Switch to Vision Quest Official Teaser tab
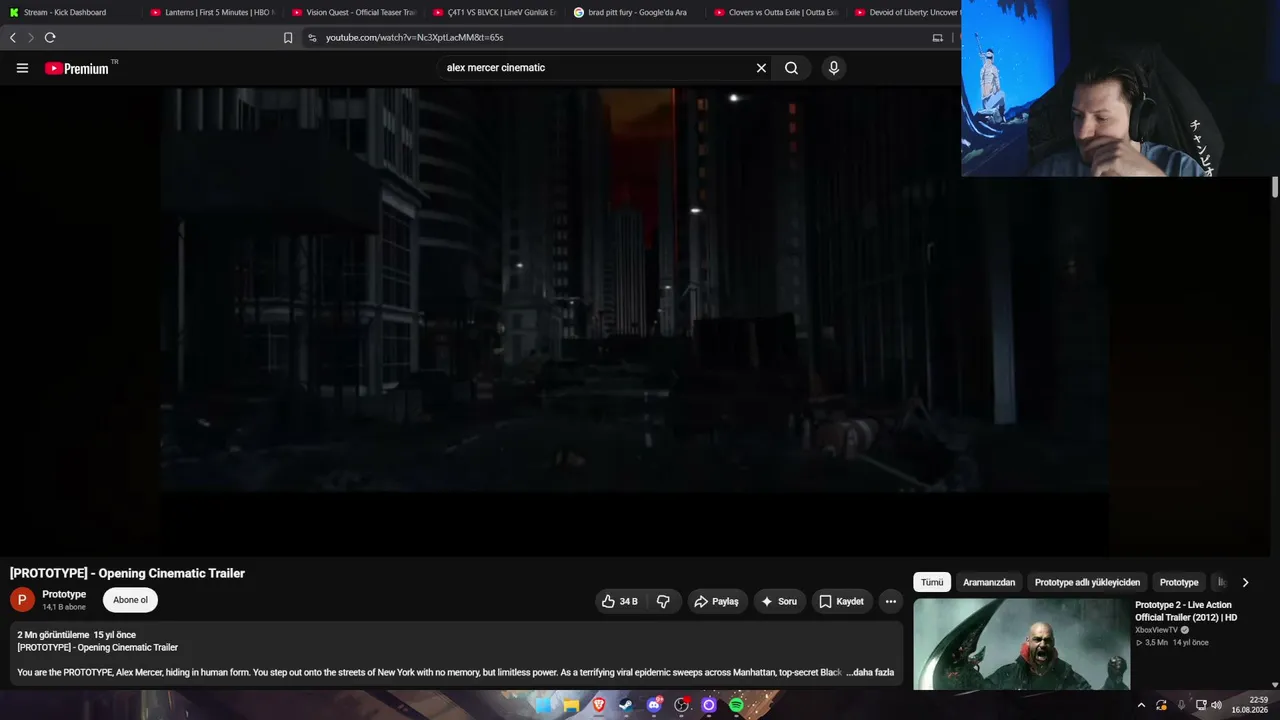Image resolution: width=1280 pixels, height=720 pixels. pos(354,12)
